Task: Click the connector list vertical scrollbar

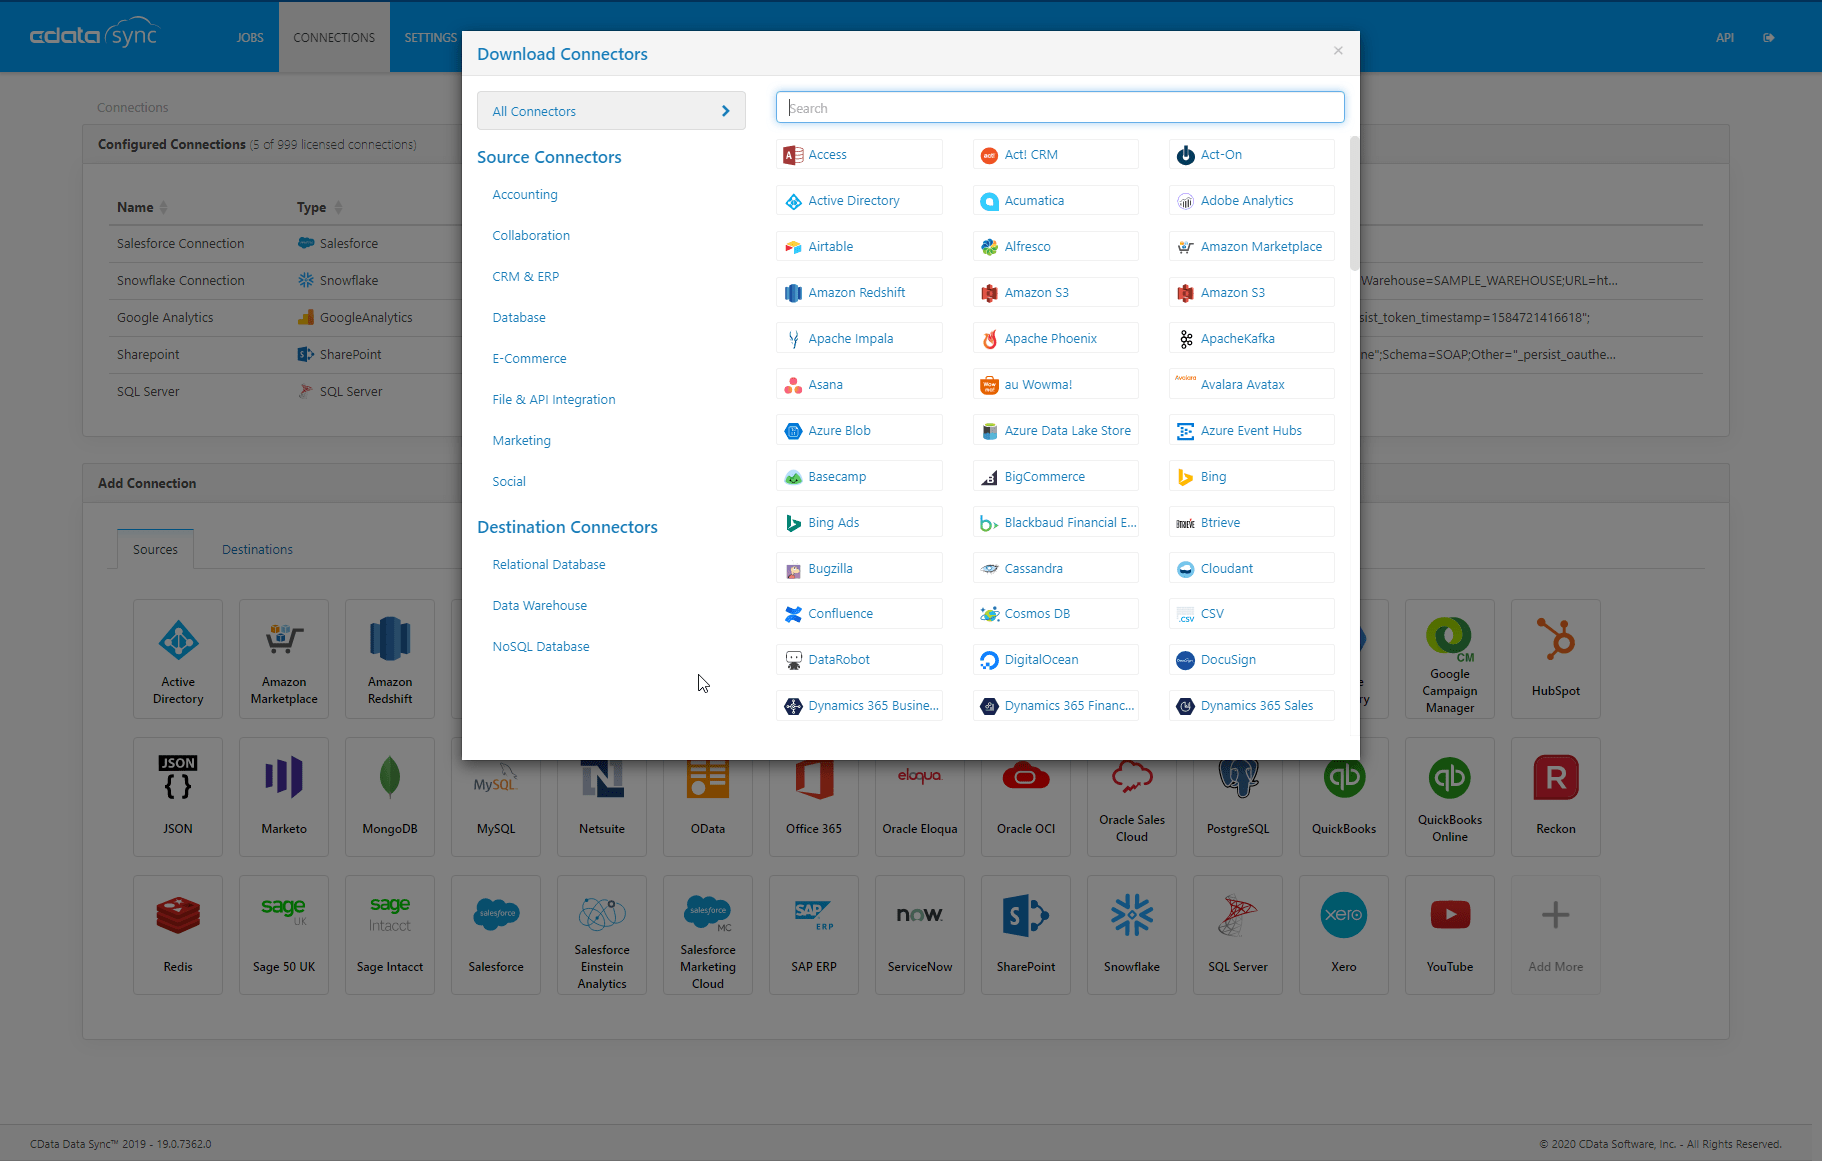Action: [x=1354, y=204]
